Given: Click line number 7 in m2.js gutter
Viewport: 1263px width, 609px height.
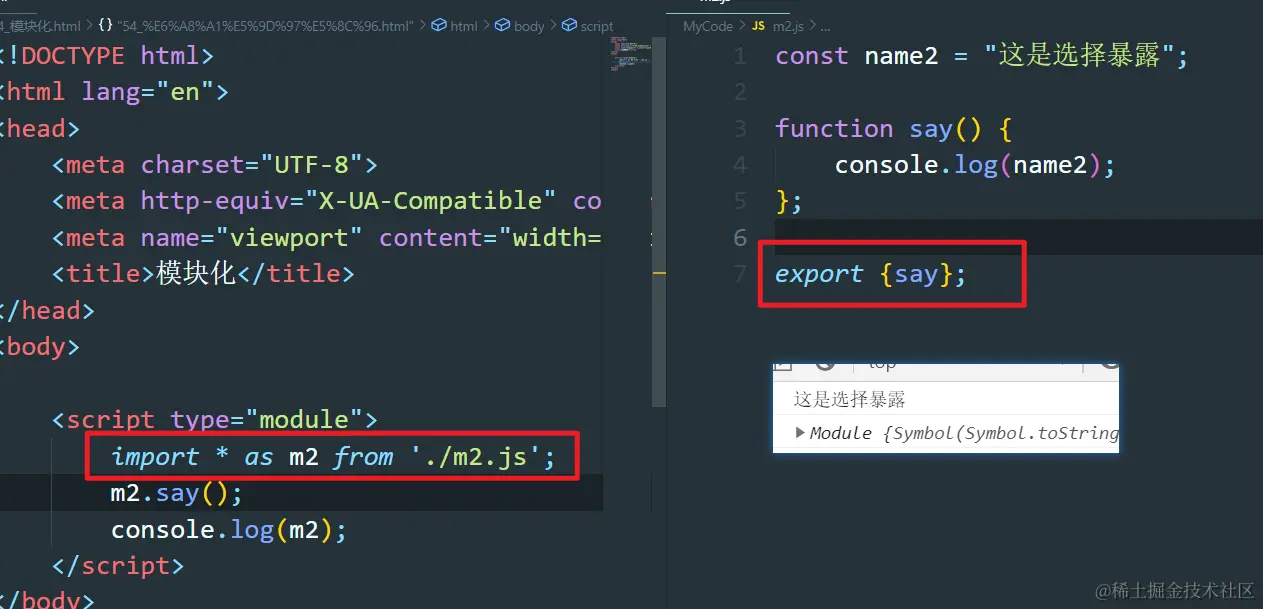Looking at the screenshot, I should (x=740, y=274).
